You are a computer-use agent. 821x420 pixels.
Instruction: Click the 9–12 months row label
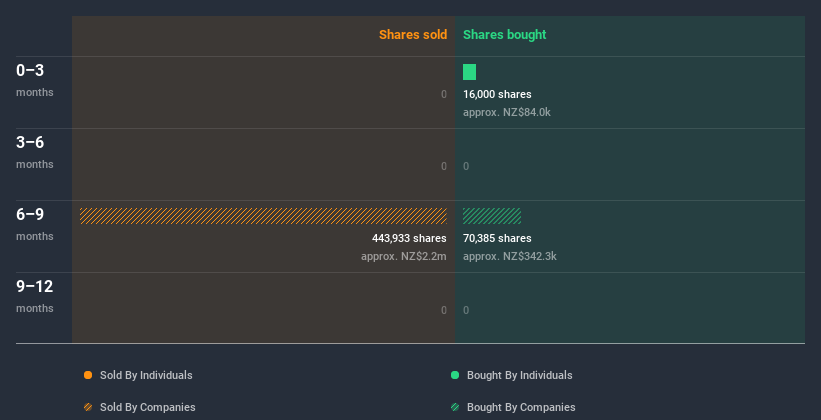pos(35,296)
